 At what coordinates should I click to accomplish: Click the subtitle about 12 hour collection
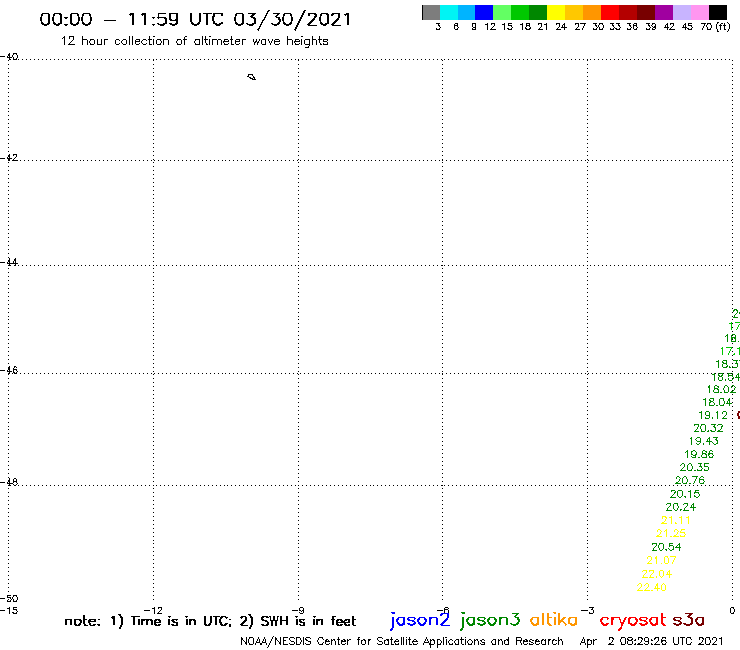pos(194,41)
